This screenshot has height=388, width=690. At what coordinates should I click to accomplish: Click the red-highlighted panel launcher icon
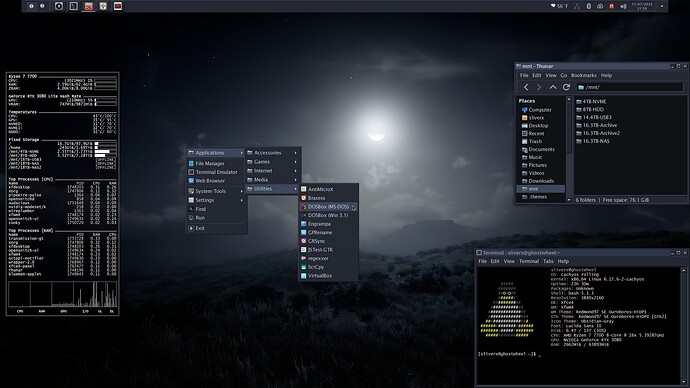click(88, 6)
